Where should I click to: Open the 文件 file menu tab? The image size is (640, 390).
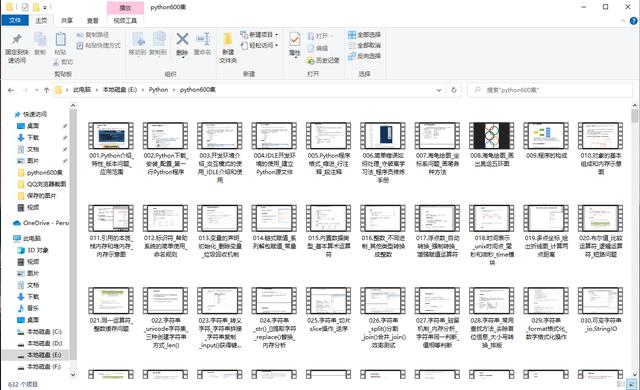[x=15, y=20]
